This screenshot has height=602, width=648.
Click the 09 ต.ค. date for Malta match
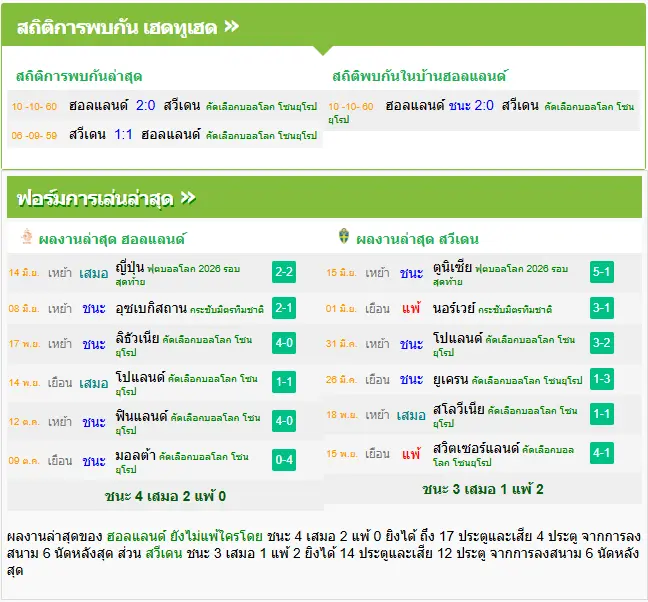[24, 461]
